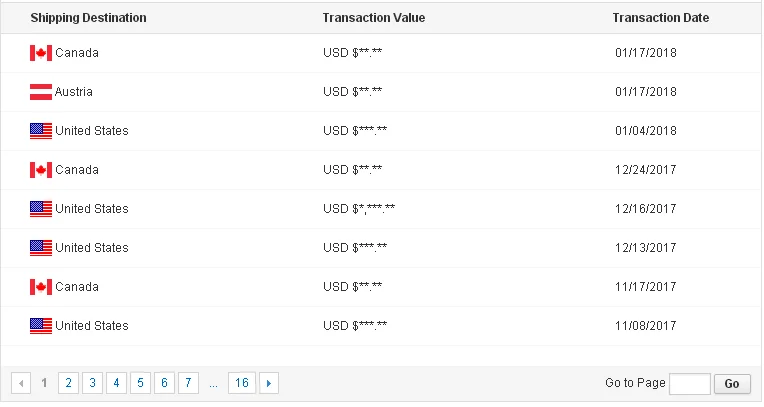The width and height of the screenshot is (764, 407).
Task: Click the United States flag dated 01/04/2018
Action: [x=41, y=131]
